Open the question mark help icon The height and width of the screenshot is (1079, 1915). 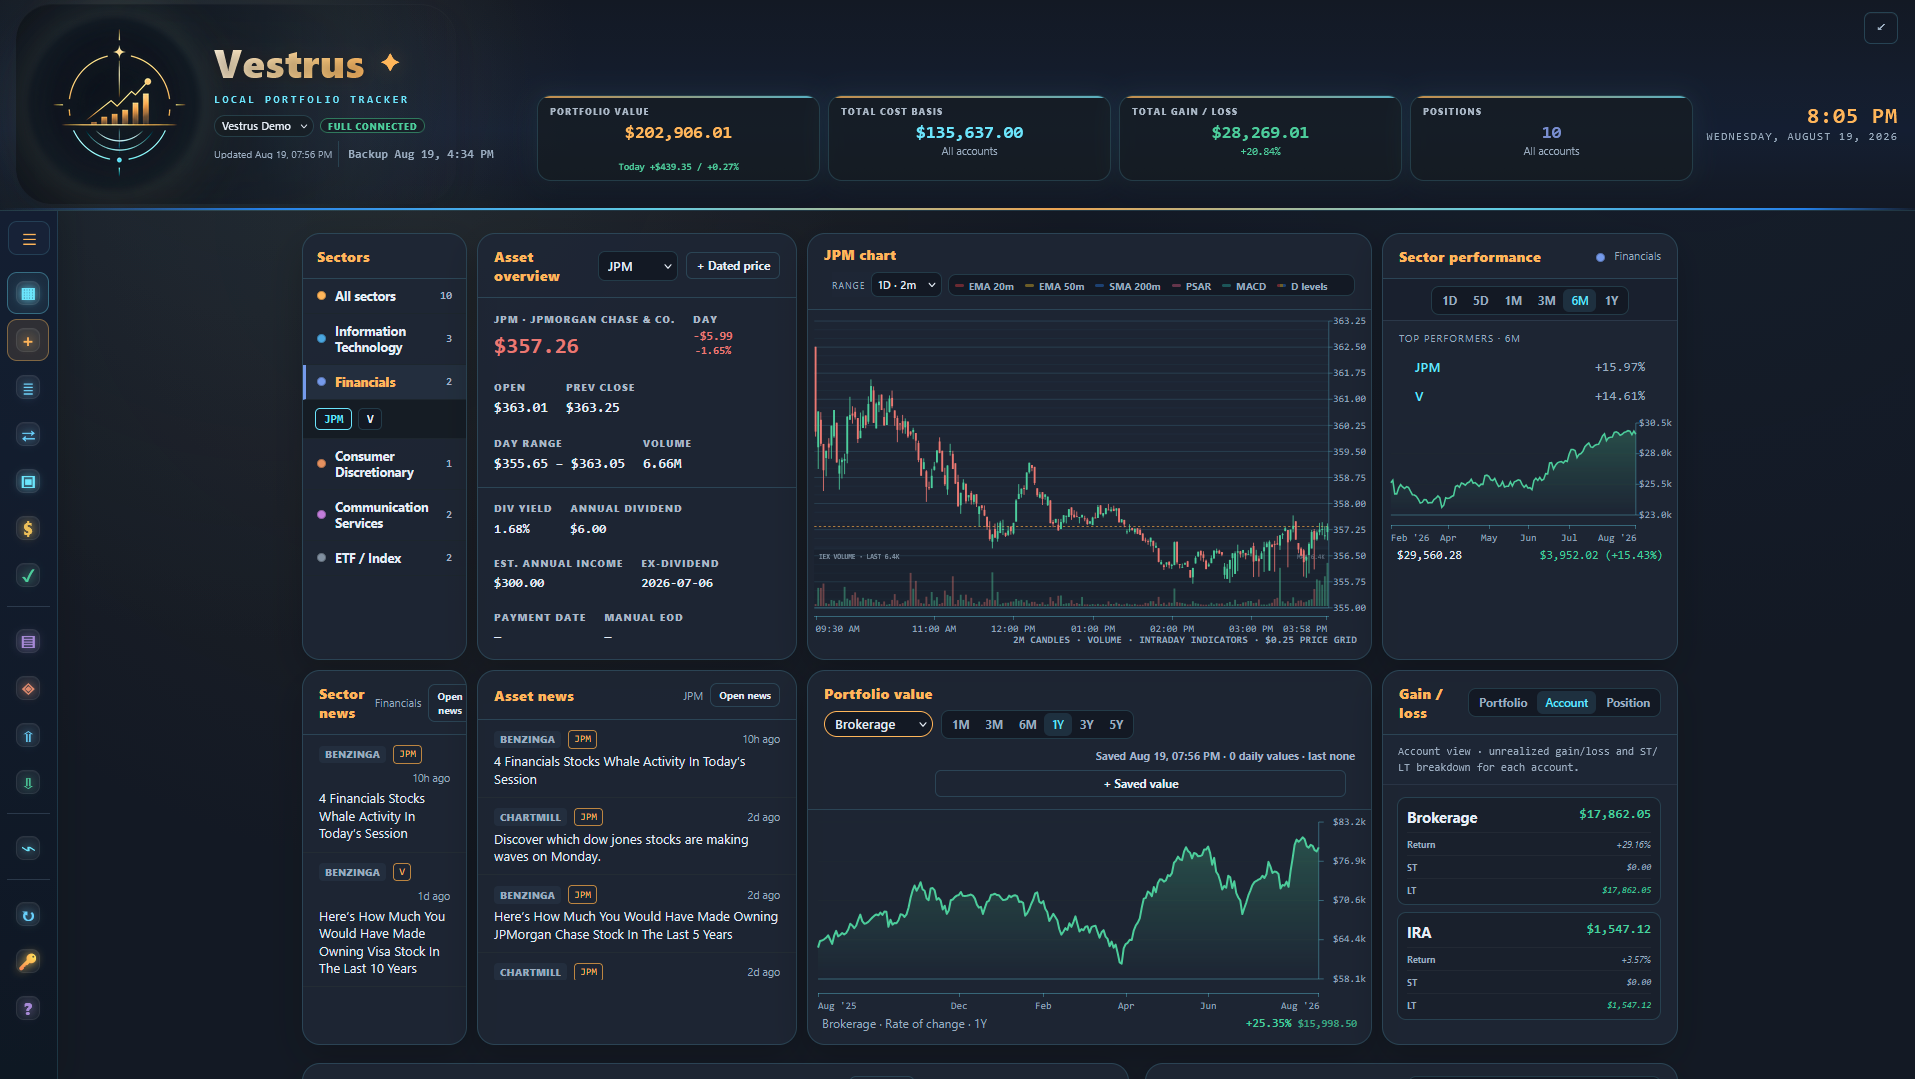click(28, 1009)
